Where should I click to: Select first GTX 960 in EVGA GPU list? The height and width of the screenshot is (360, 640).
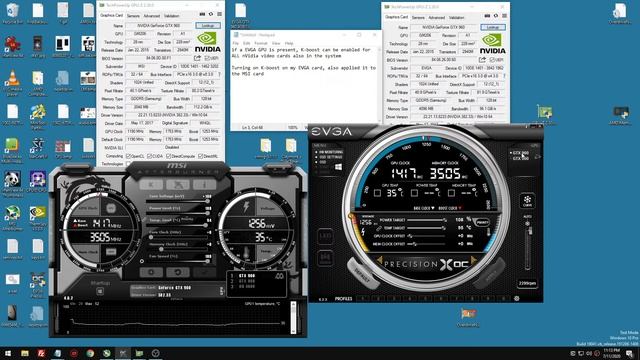pos(520,153)
